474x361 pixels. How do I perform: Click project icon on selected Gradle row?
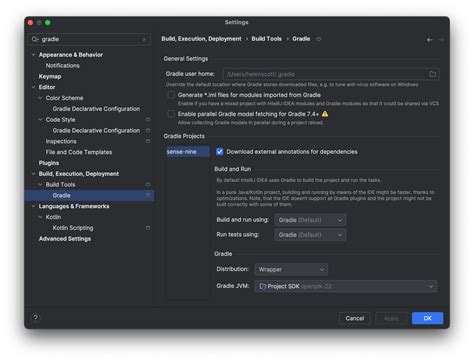(148, 195)
